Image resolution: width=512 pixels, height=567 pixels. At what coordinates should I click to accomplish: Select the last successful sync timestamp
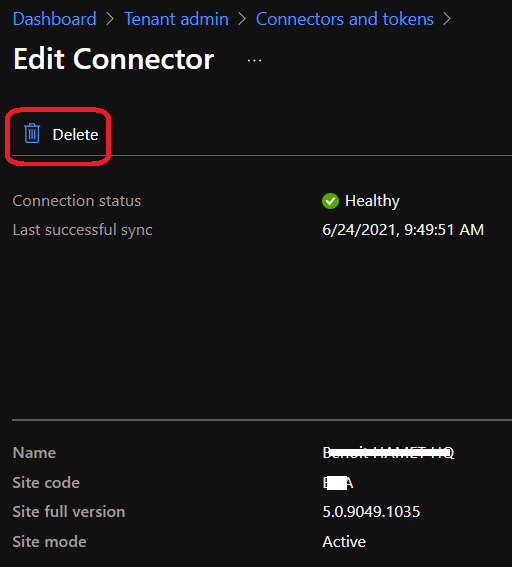(x=403, y=230)
